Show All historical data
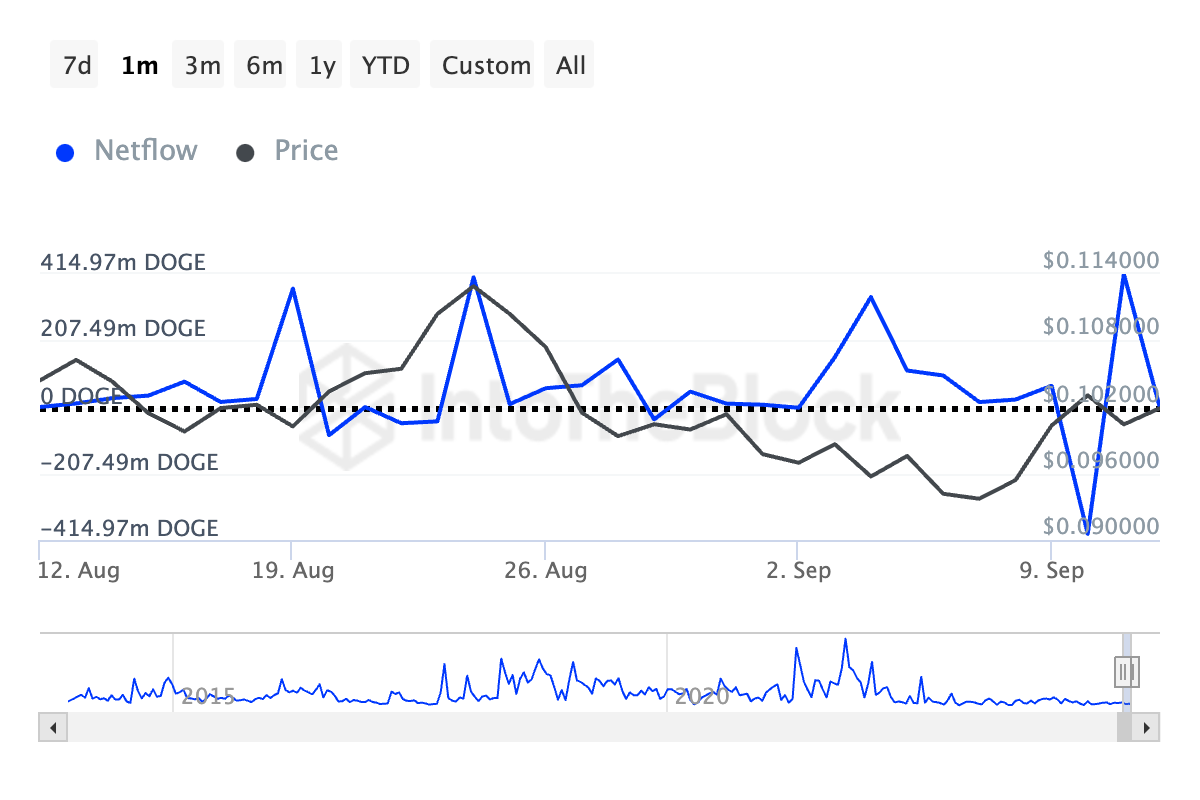This screenshot has height=800, width=1200. [571, 66]
